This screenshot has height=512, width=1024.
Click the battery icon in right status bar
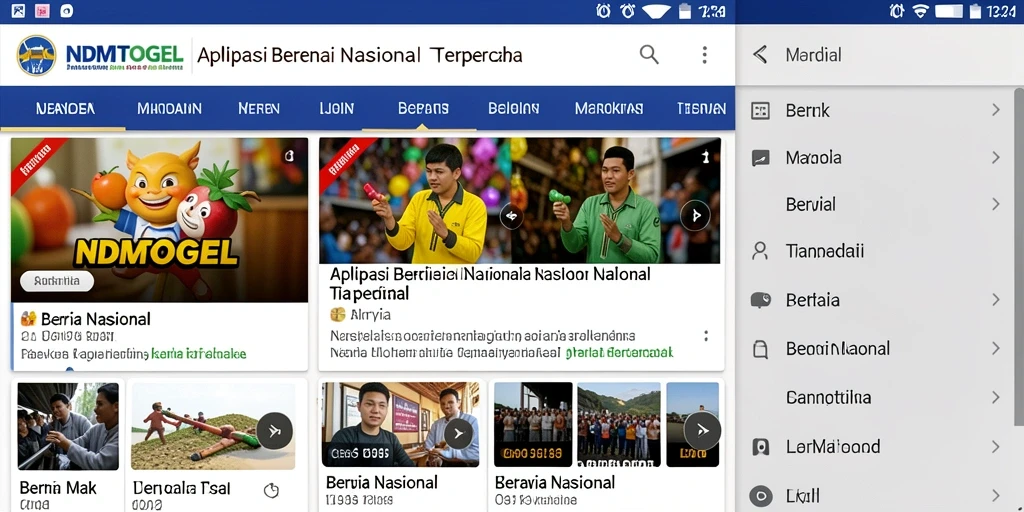(975, 11)
